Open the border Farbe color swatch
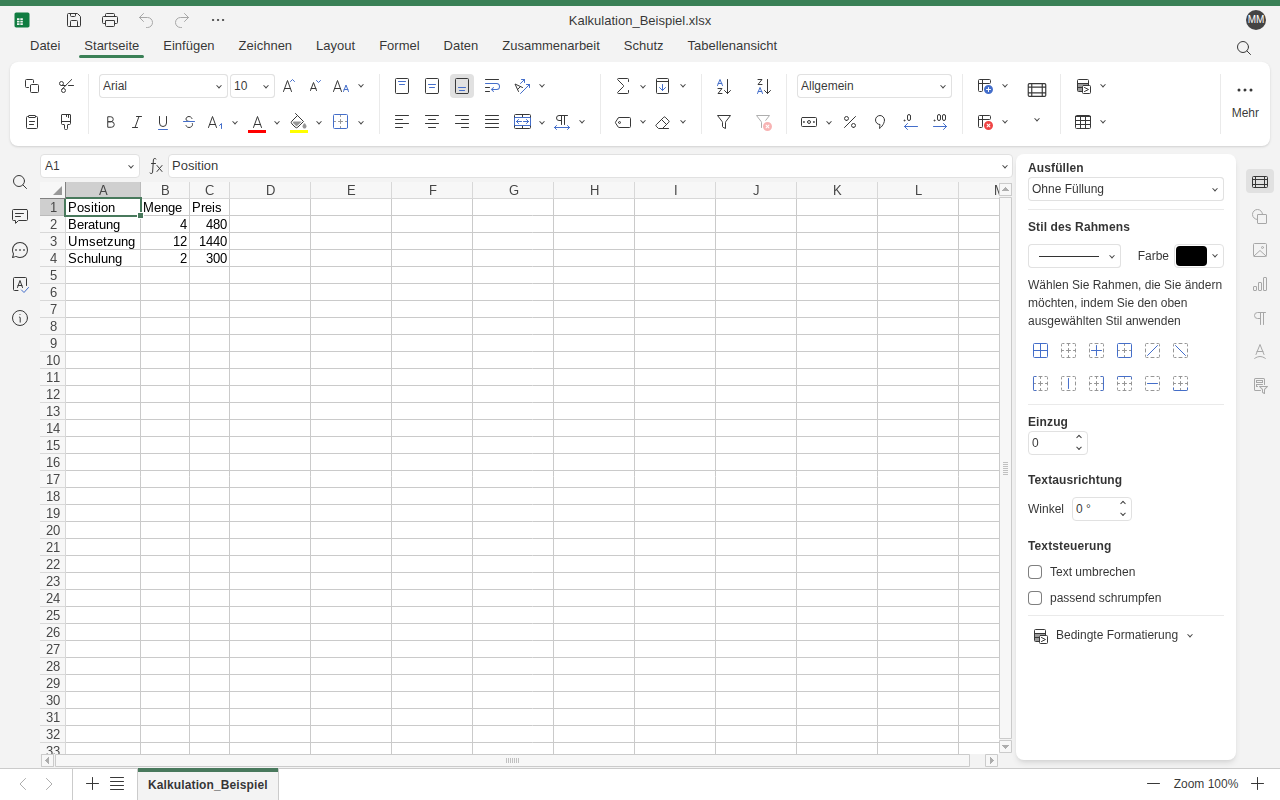 click(1199, 256)
